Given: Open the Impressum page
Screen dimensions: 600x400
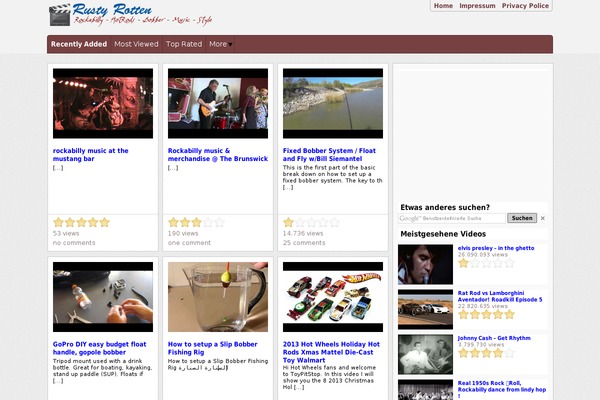Looking at the screenshot, I should tap(477, 6).
